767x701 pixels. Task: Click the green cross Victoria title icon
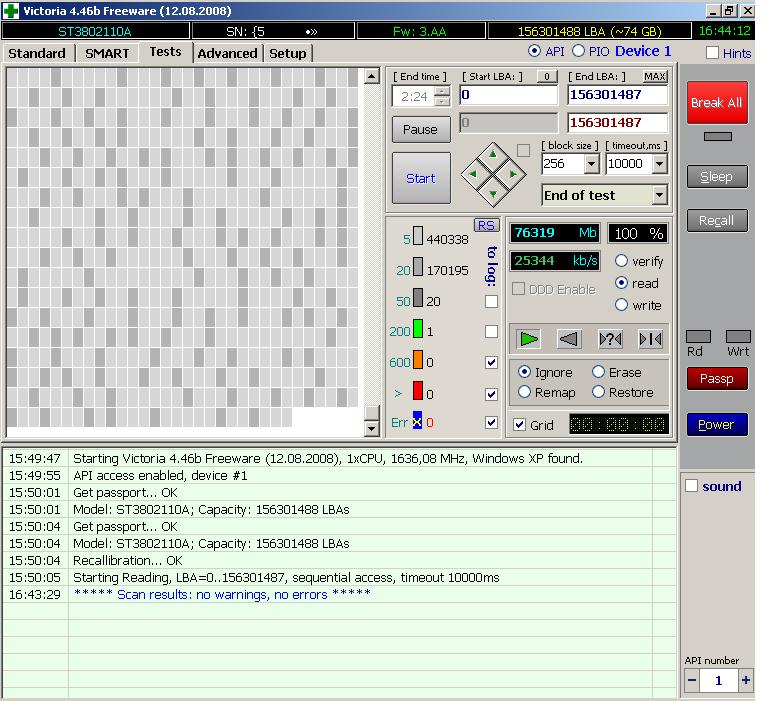click(x=11, y=11)
